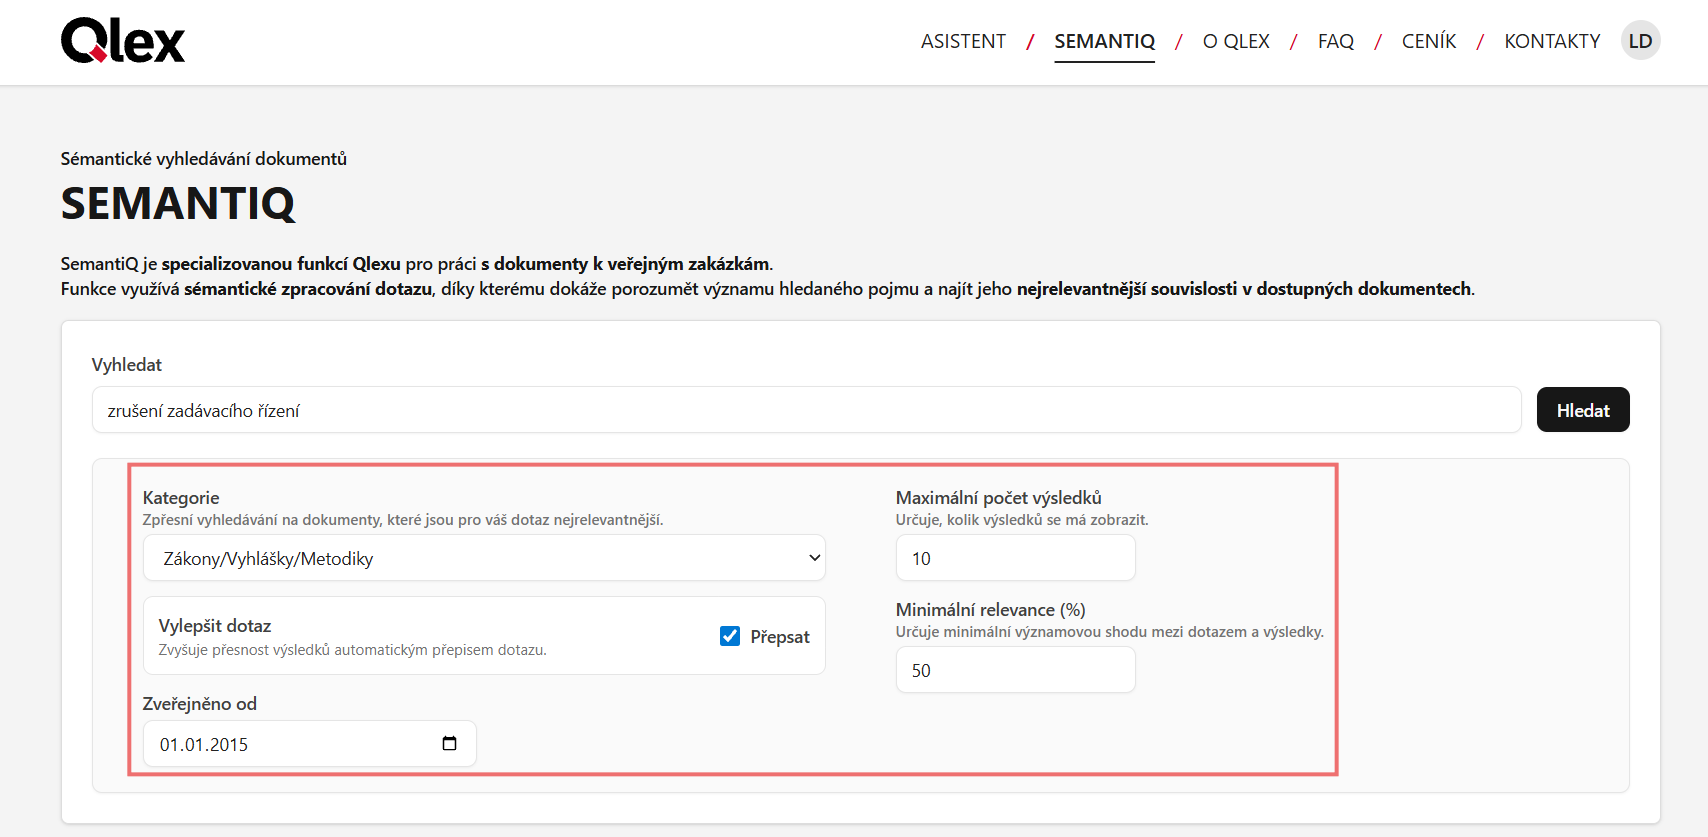Click the Přepsat label text
The image size is (1708, 837).
pos(780,637)
